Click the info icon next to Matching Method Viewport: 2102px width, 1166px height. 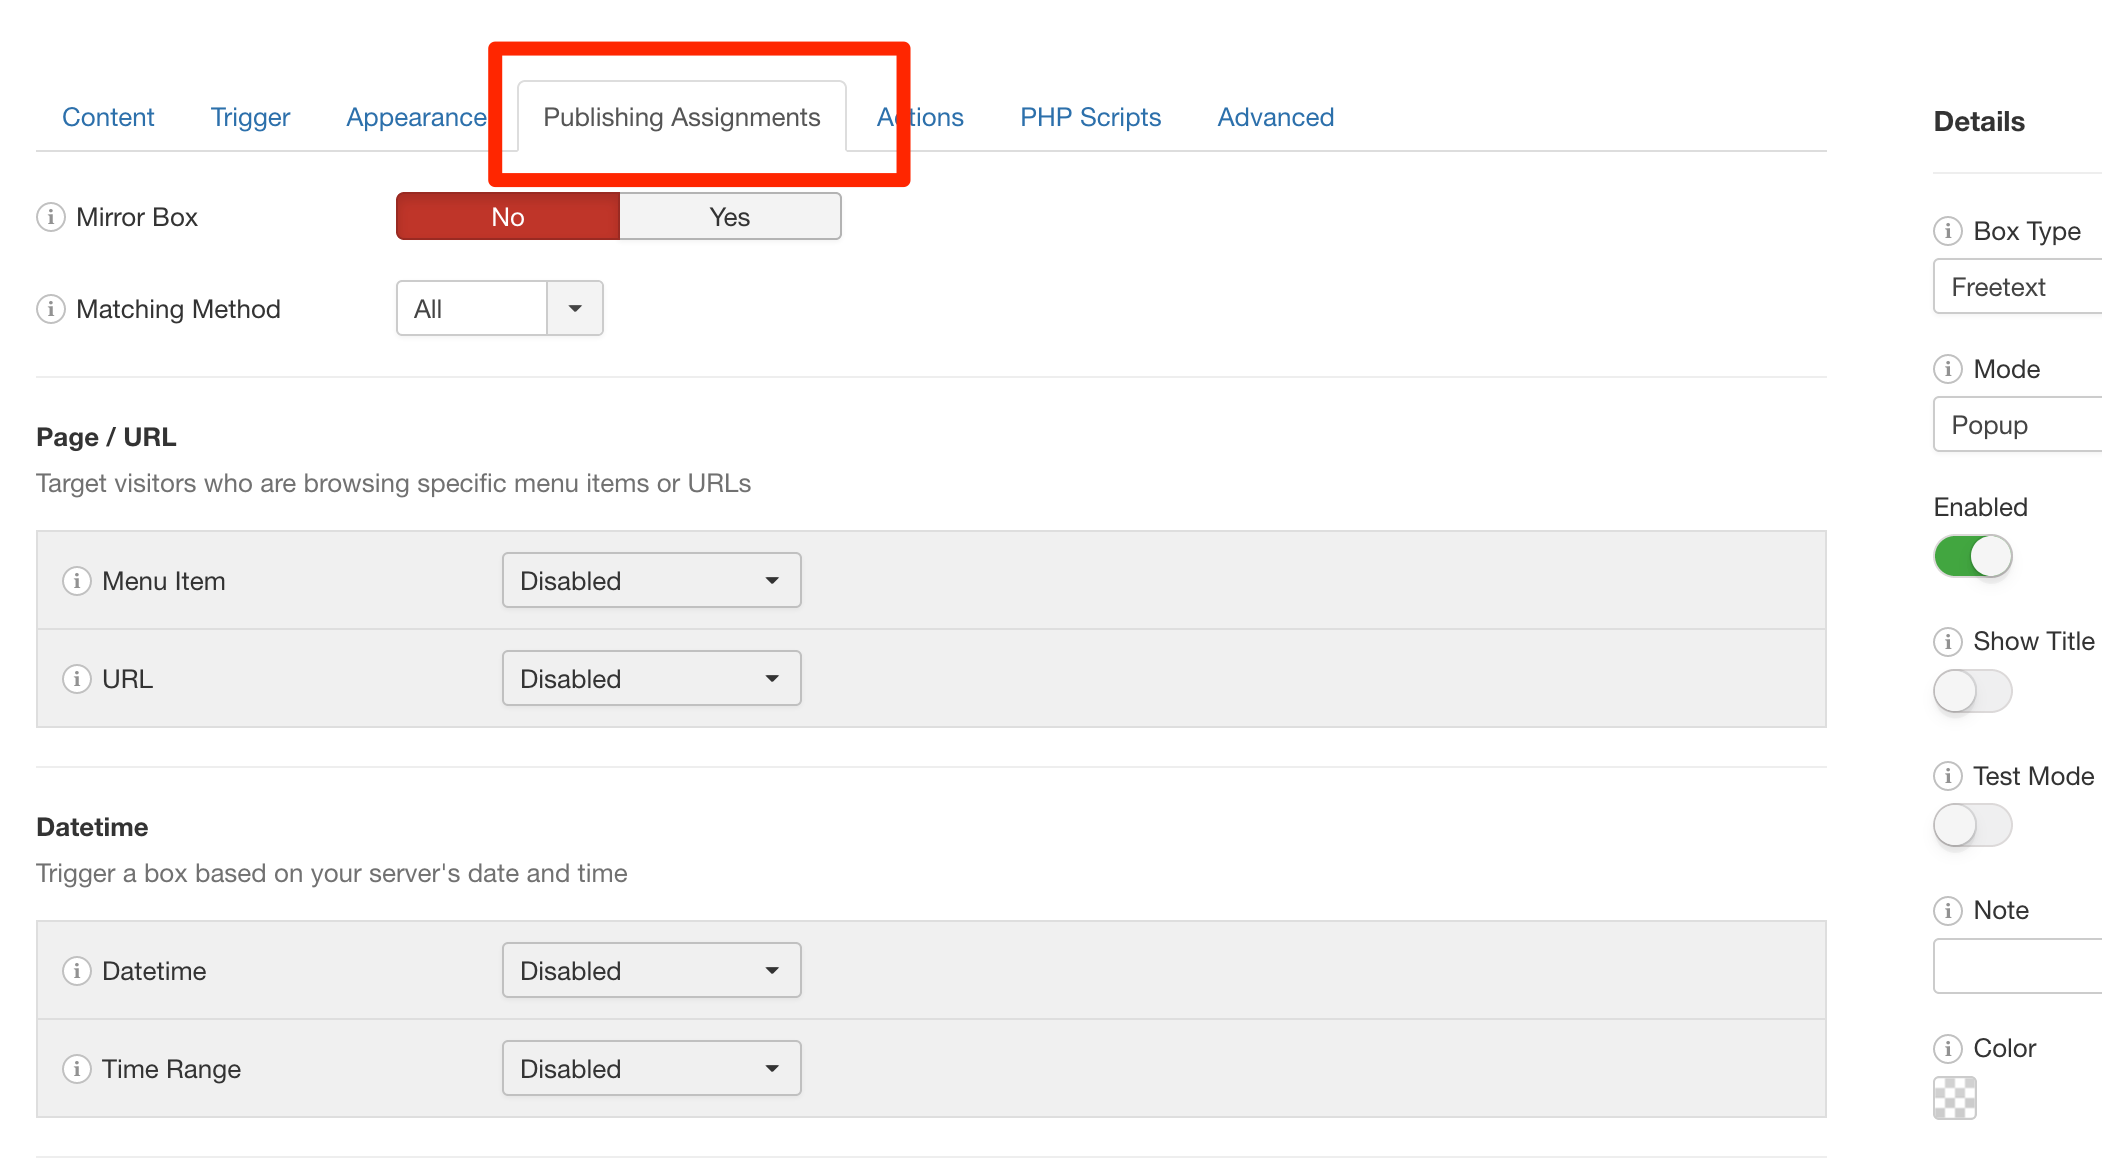click(x=51, y=309)
